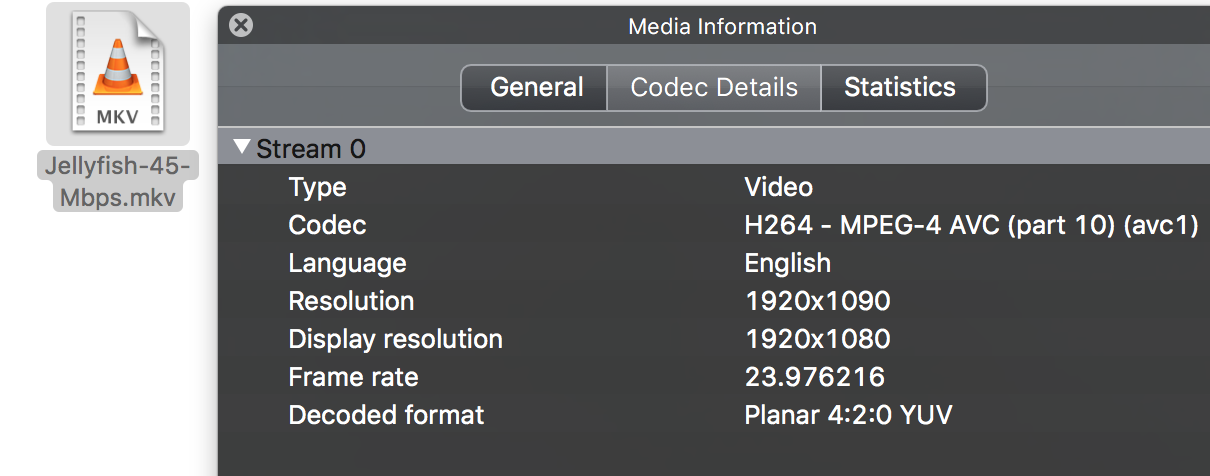This screenshot has width=1210, height=476.
Task: Select the Decoded format row label
Action: [386, 415]
